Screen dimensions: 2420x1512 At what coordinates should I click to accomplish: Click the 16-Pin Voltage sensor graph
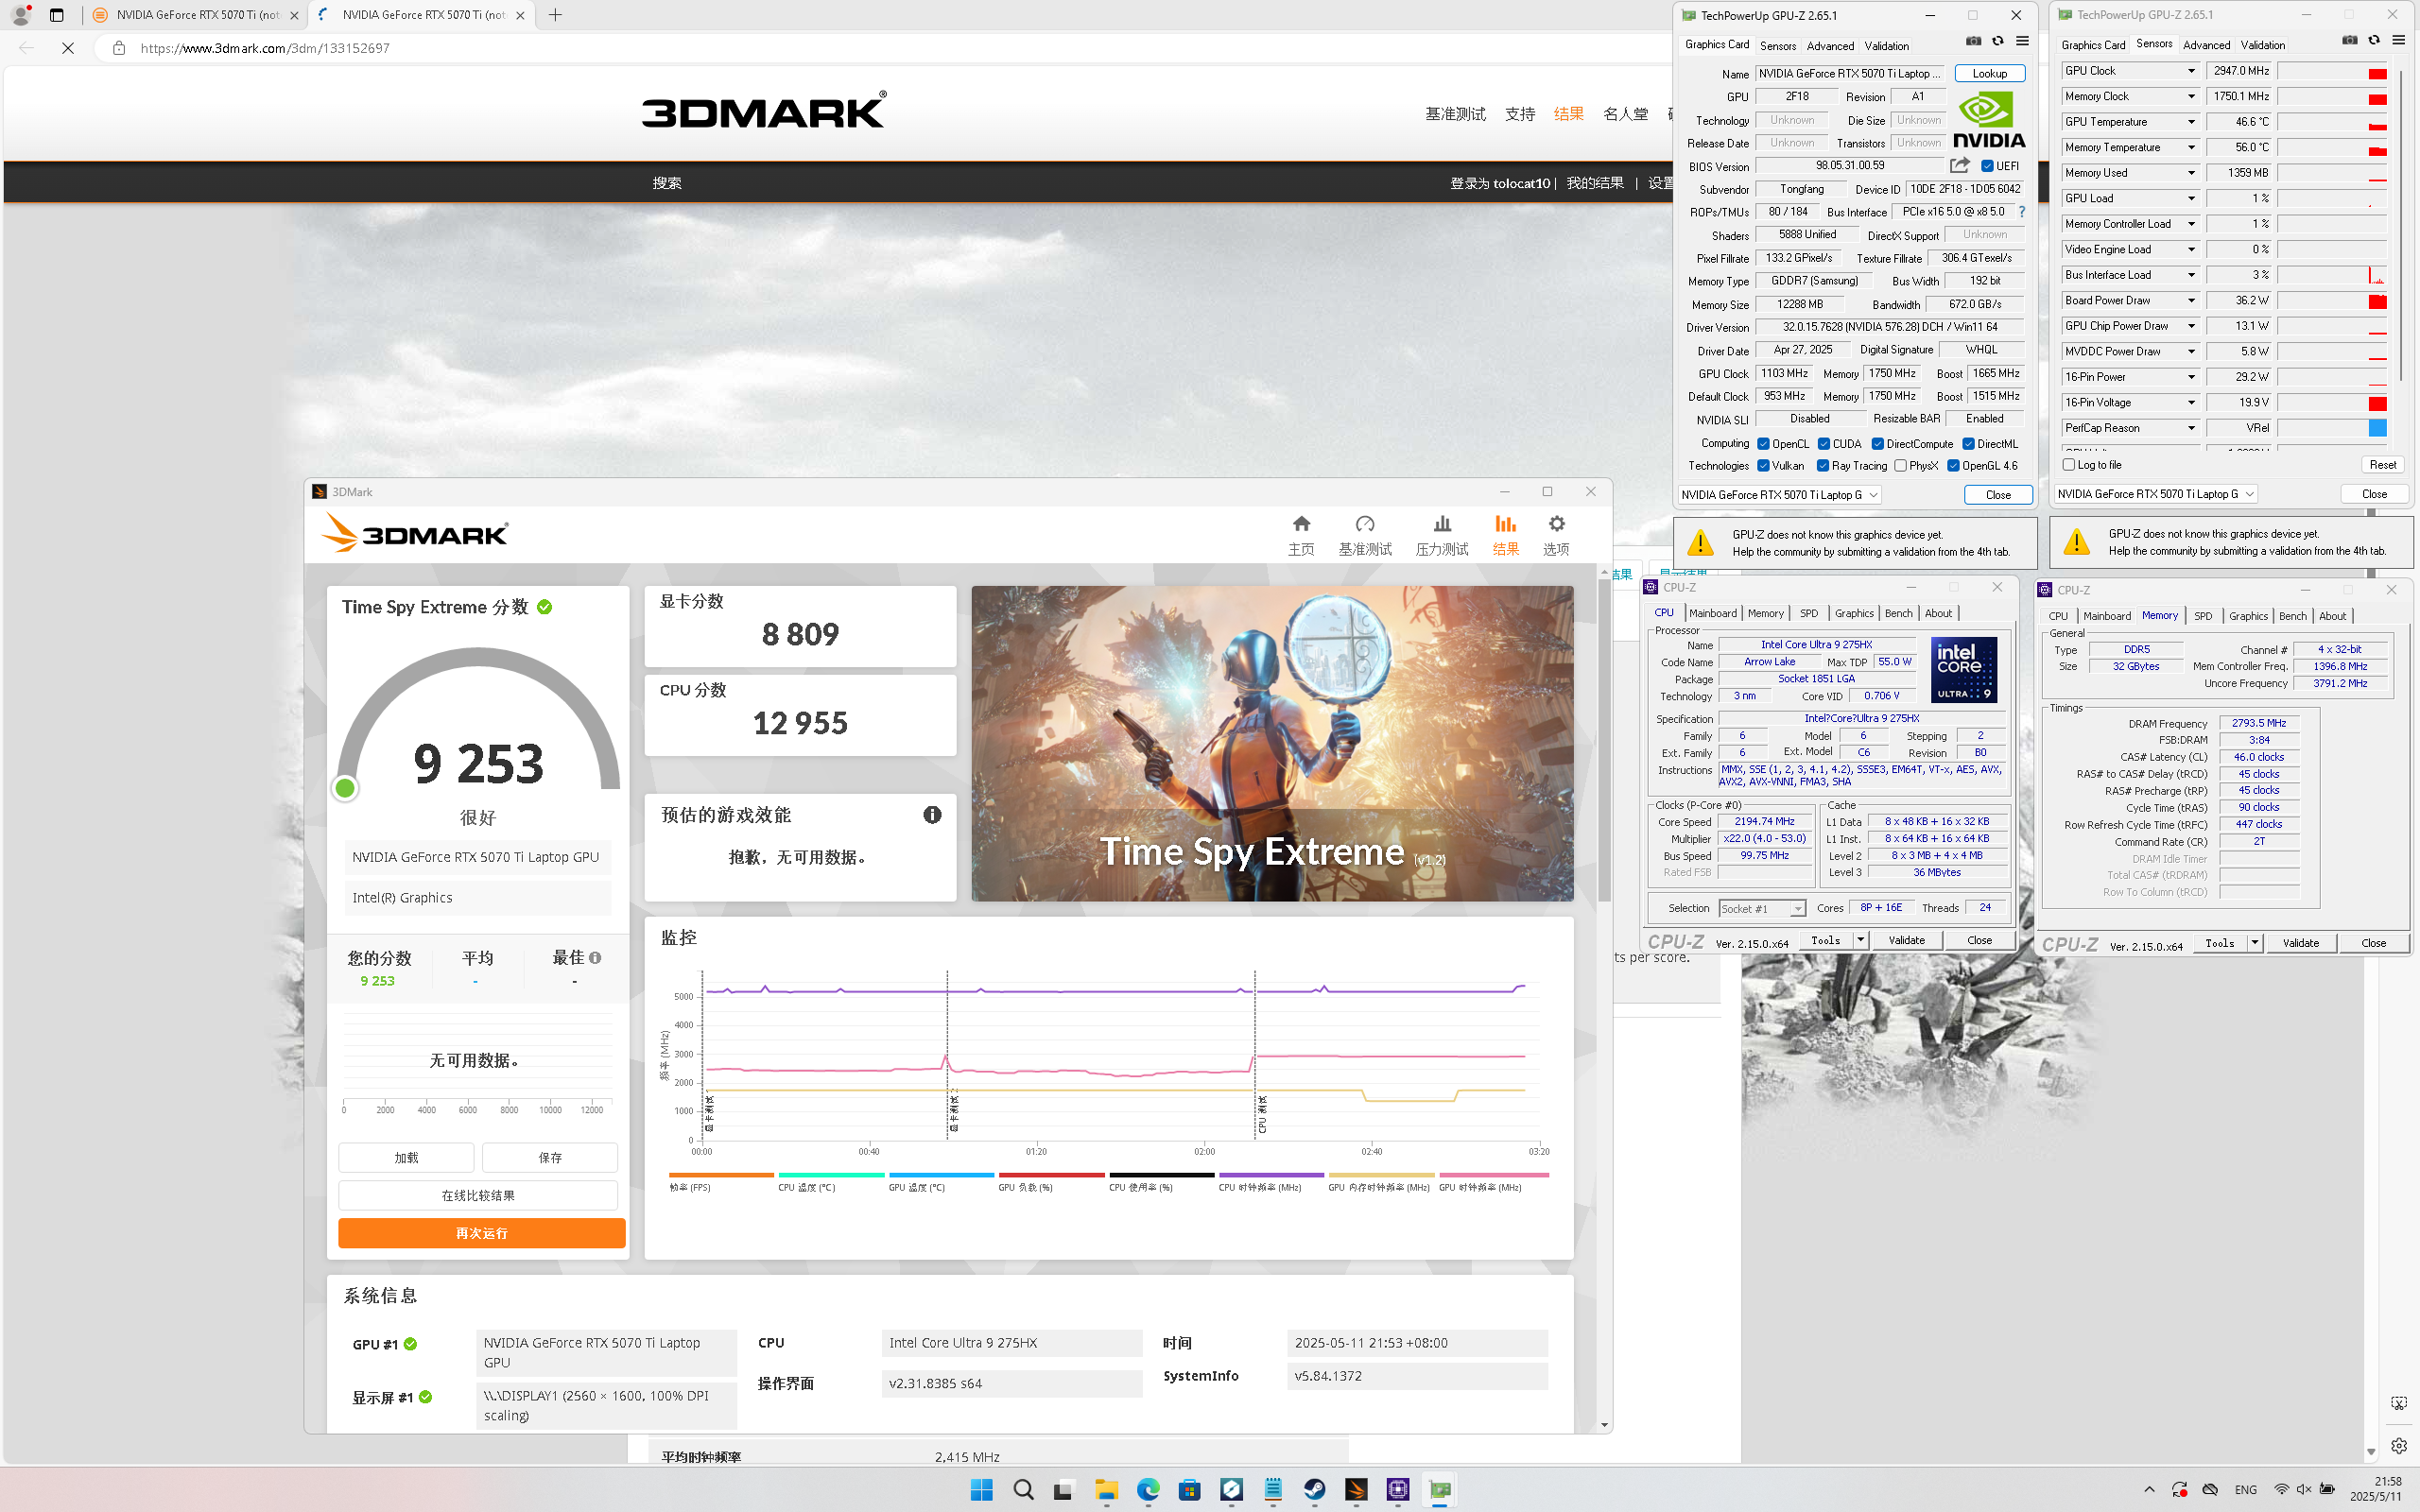point(2333,403)
